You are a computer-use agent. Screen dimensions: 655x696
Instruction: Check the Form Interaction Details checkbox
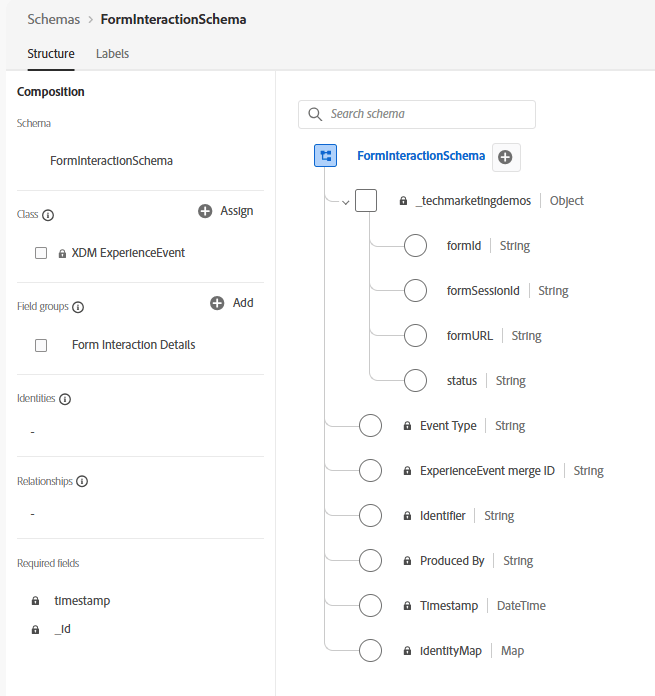click(41, 345)
